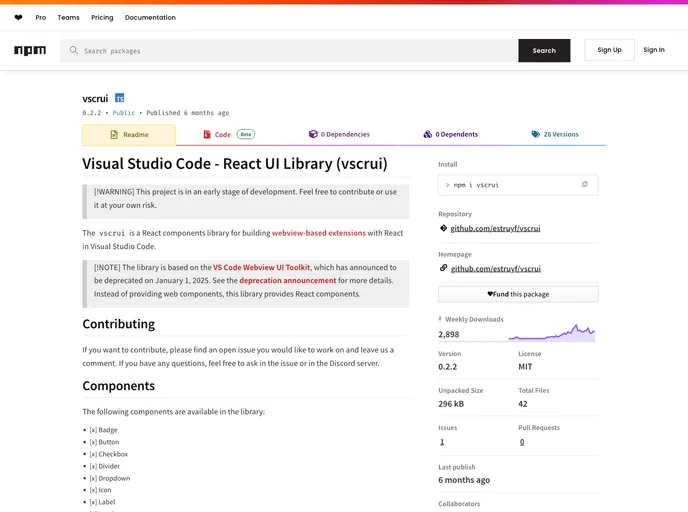The height and width of the screenshot is (512, 688).
Task: Click the '[x] Icon' list item
Action: click(100, 490)
